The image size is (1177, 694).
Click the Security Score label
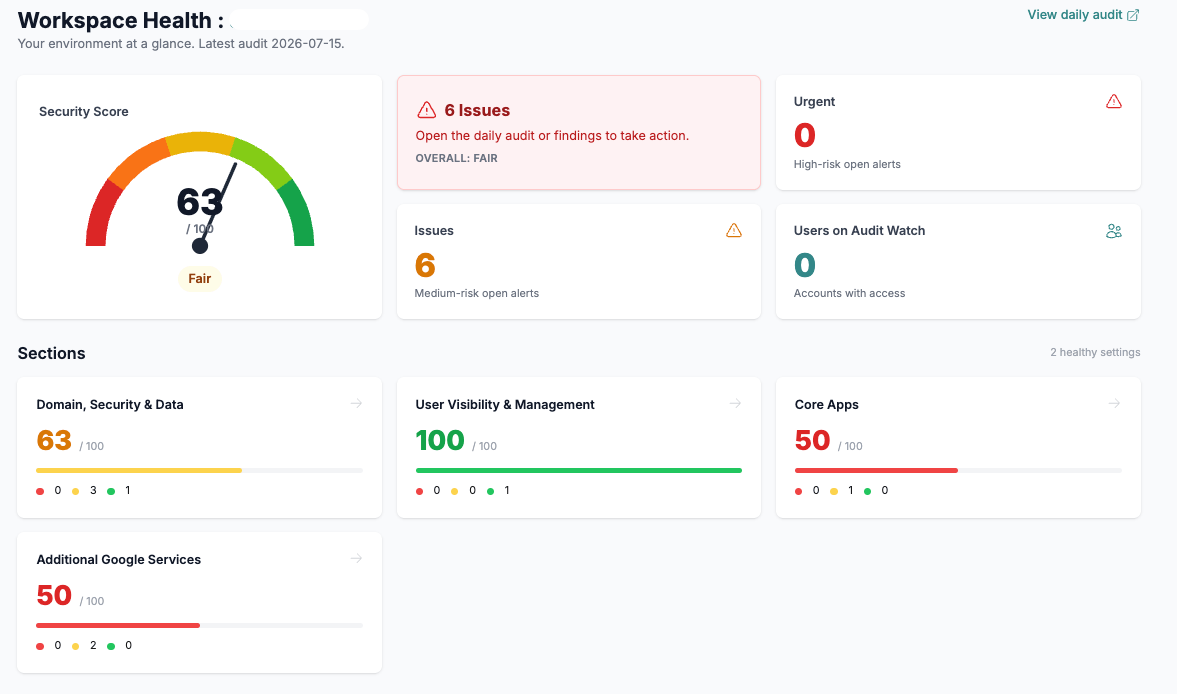click(x=83, y=112)
